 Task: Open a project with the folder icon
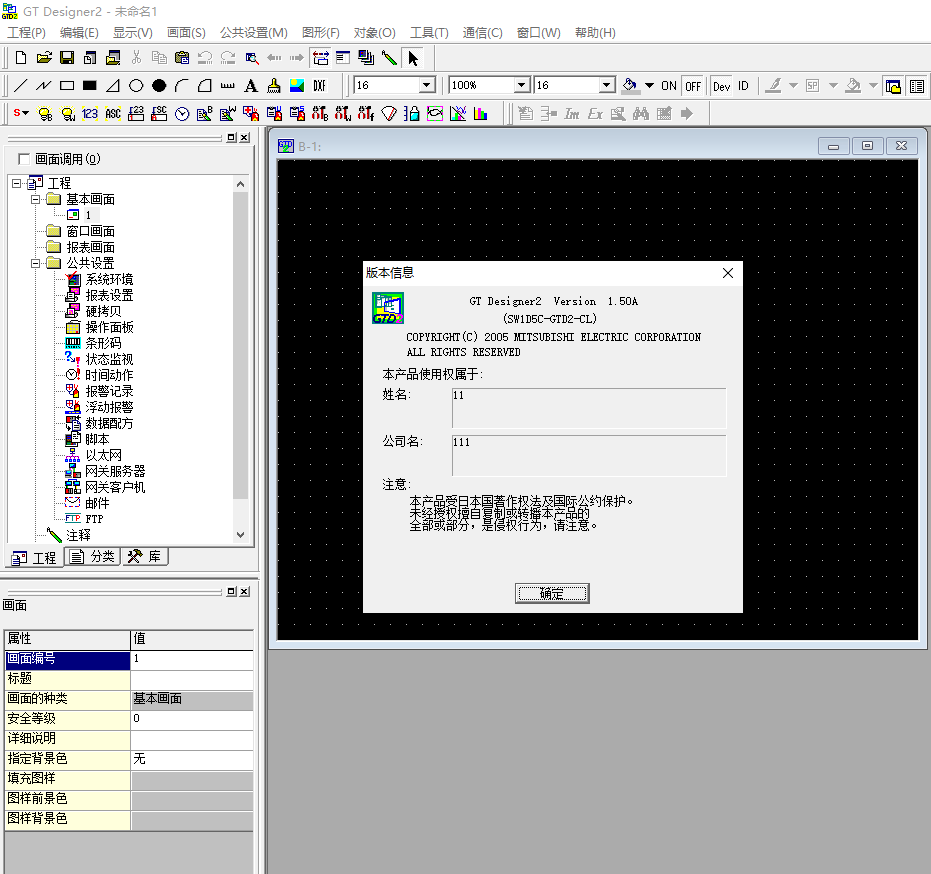[x=44, y=58]
